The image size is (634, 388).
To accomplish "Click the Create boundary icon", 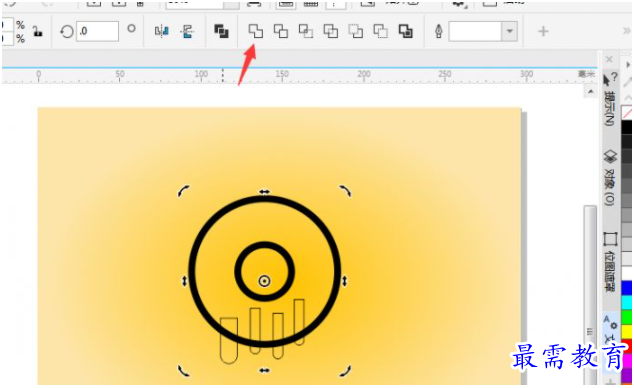I will (x=406, y=31).
